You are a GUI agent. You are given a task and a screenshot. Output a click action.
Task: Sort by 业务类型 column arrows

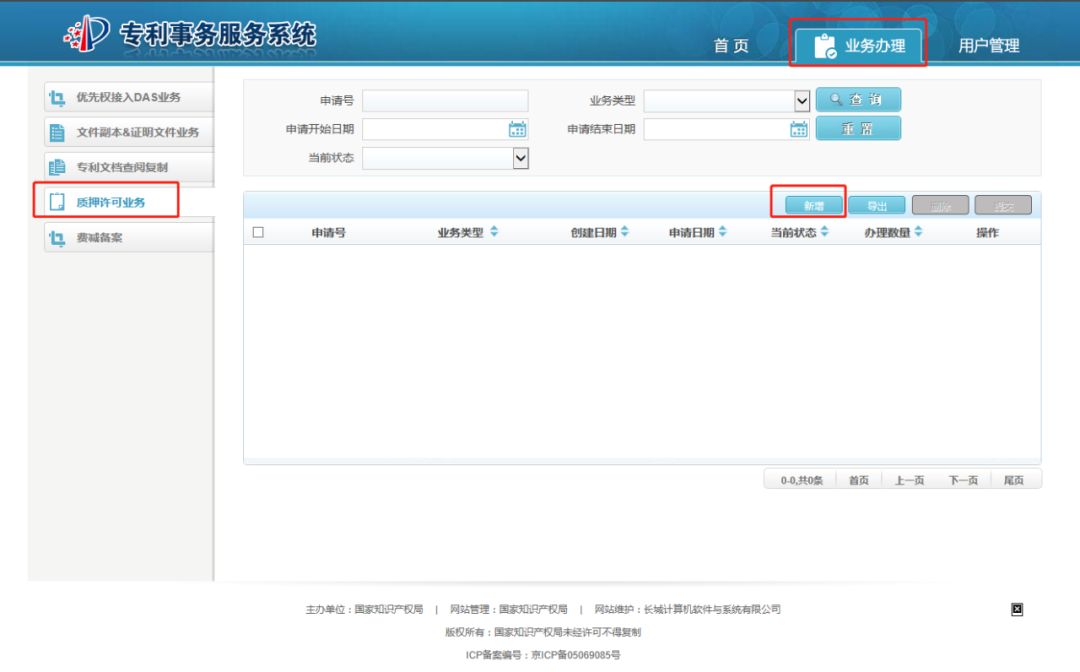[494, 232]
